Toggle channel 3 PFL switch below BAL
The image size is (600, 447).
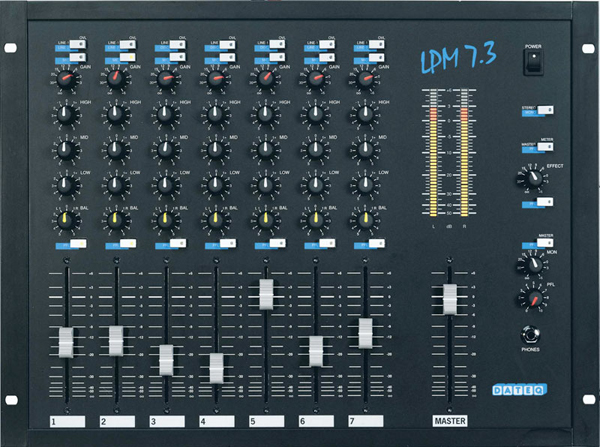(x=178, y=243)
